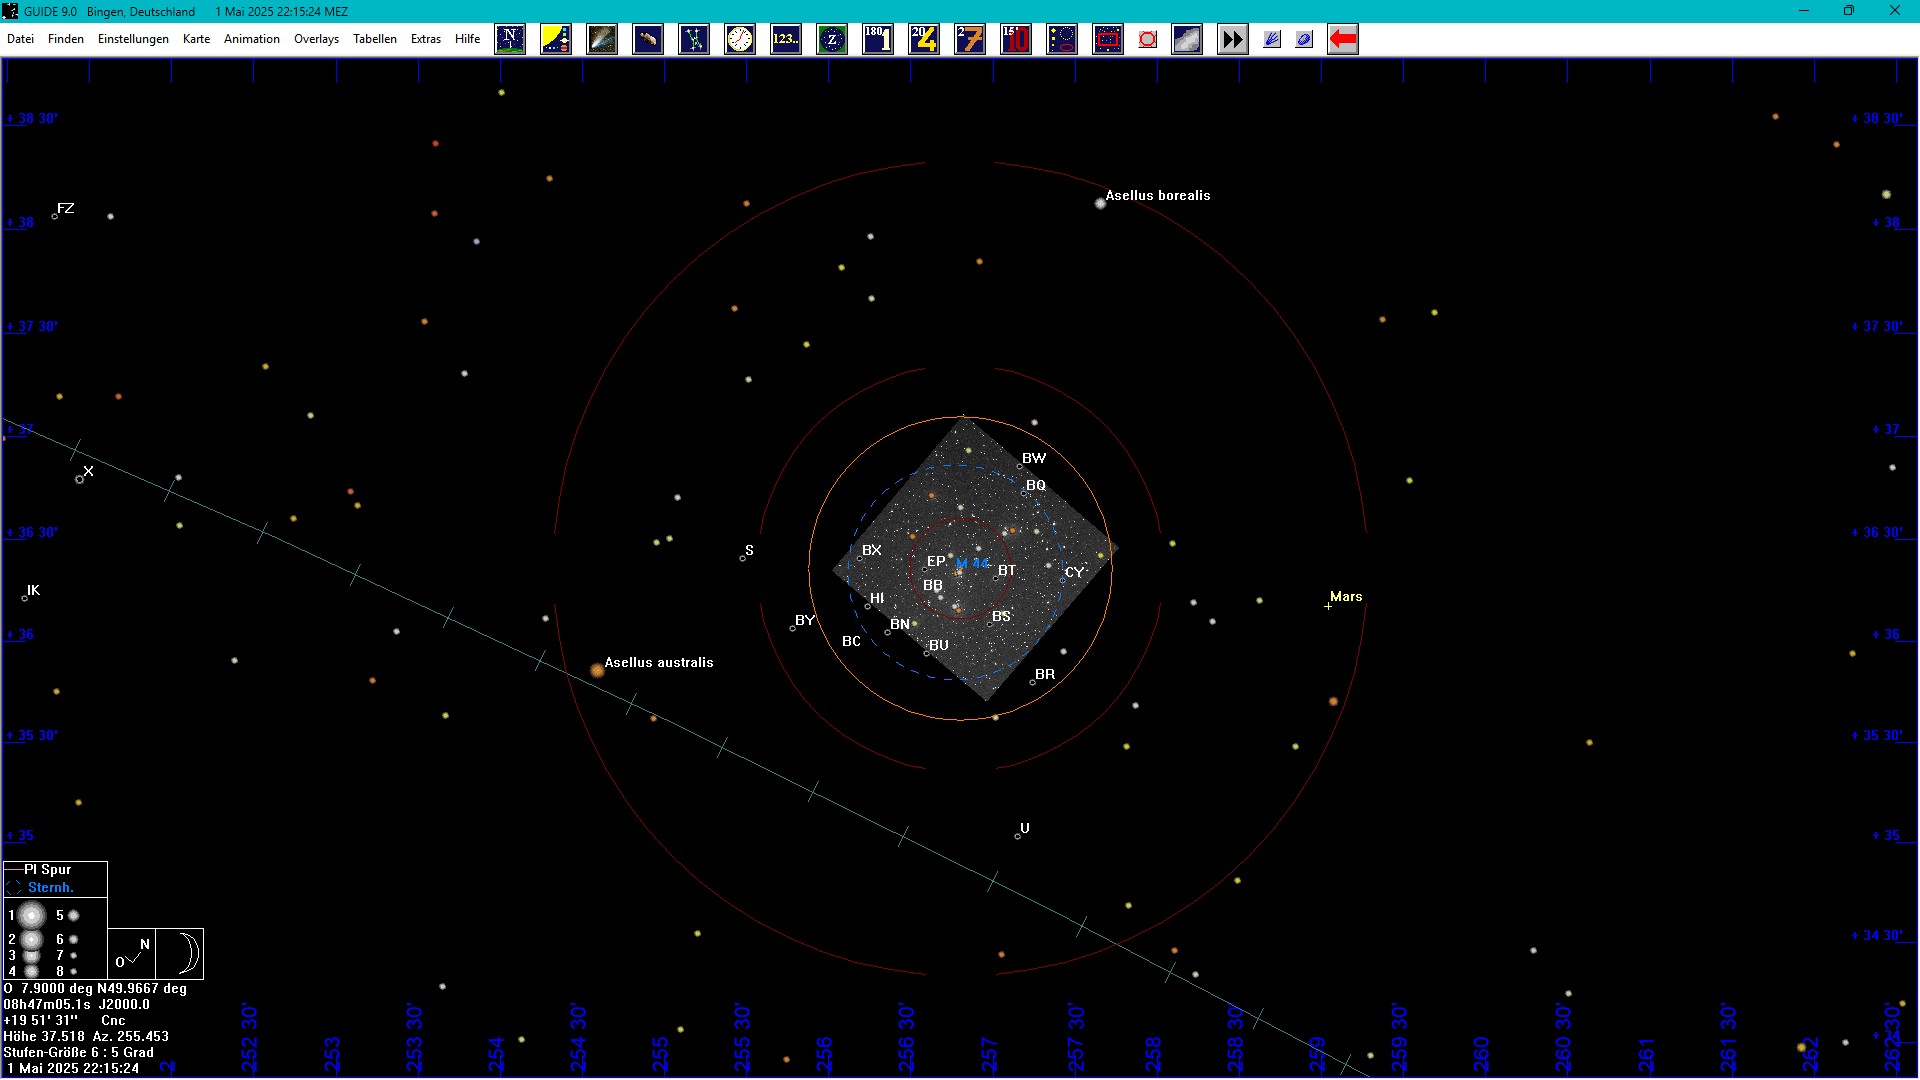Toggle the '123..' labels toolbar icon
Screen dimensions: 1920x1080
pos(786,40)
